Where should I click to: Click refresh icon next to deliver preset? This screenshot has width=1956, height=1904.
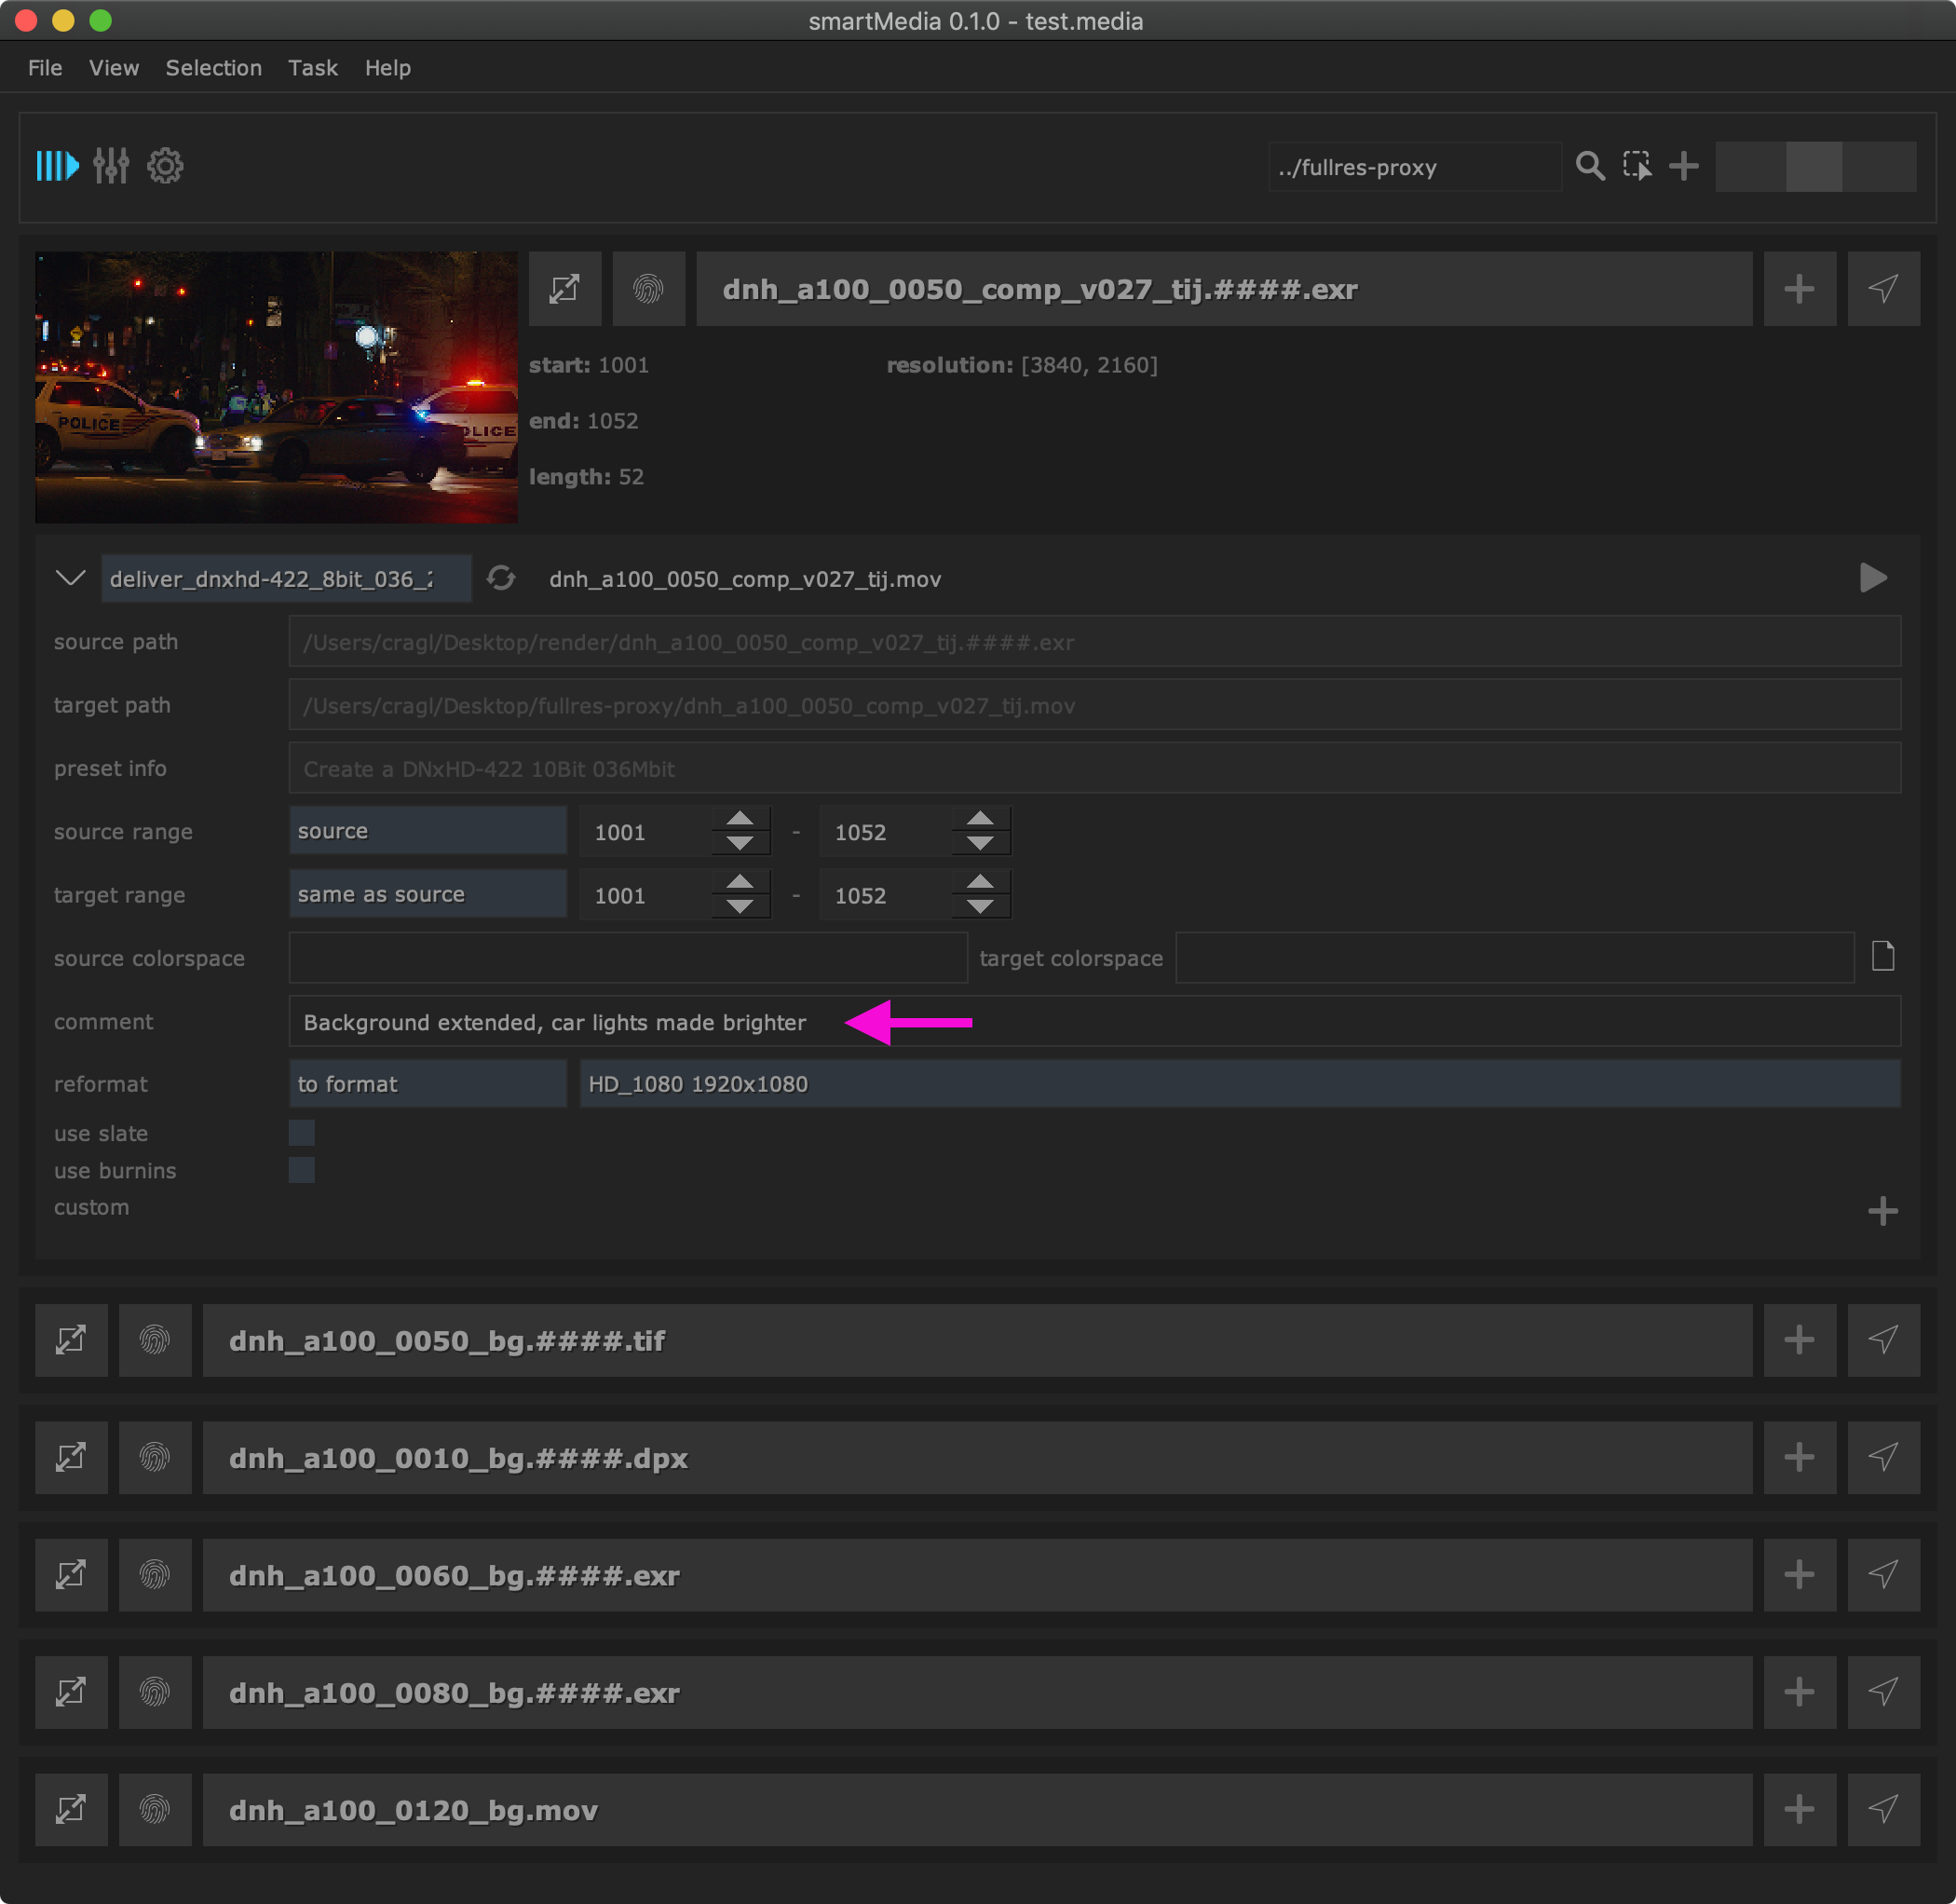(501, 578)
